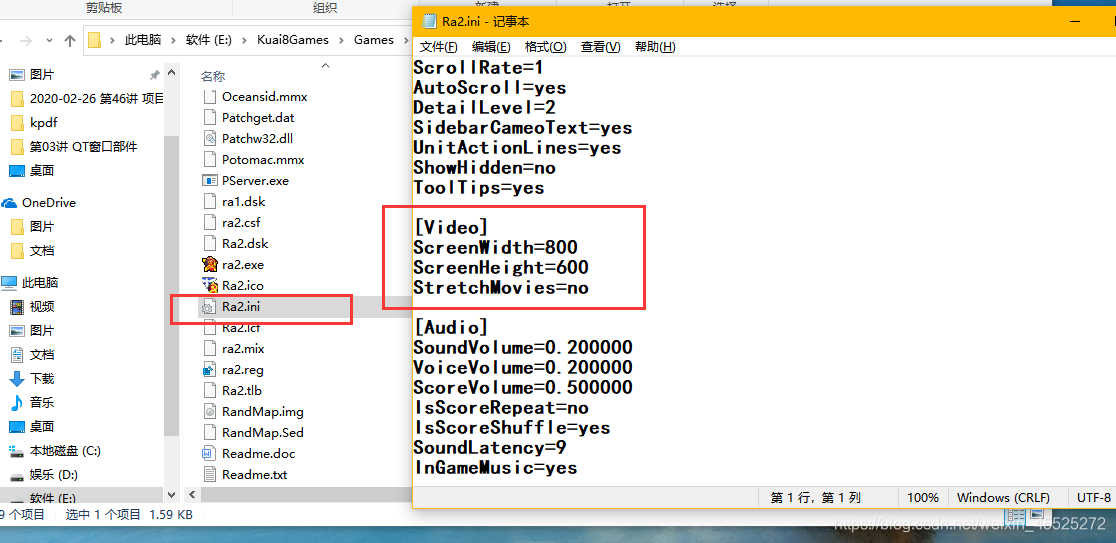The height and width of the screenshot is (543, 1116).
Task: Click the ra2.csf file icon
Action: click(209, 222)
